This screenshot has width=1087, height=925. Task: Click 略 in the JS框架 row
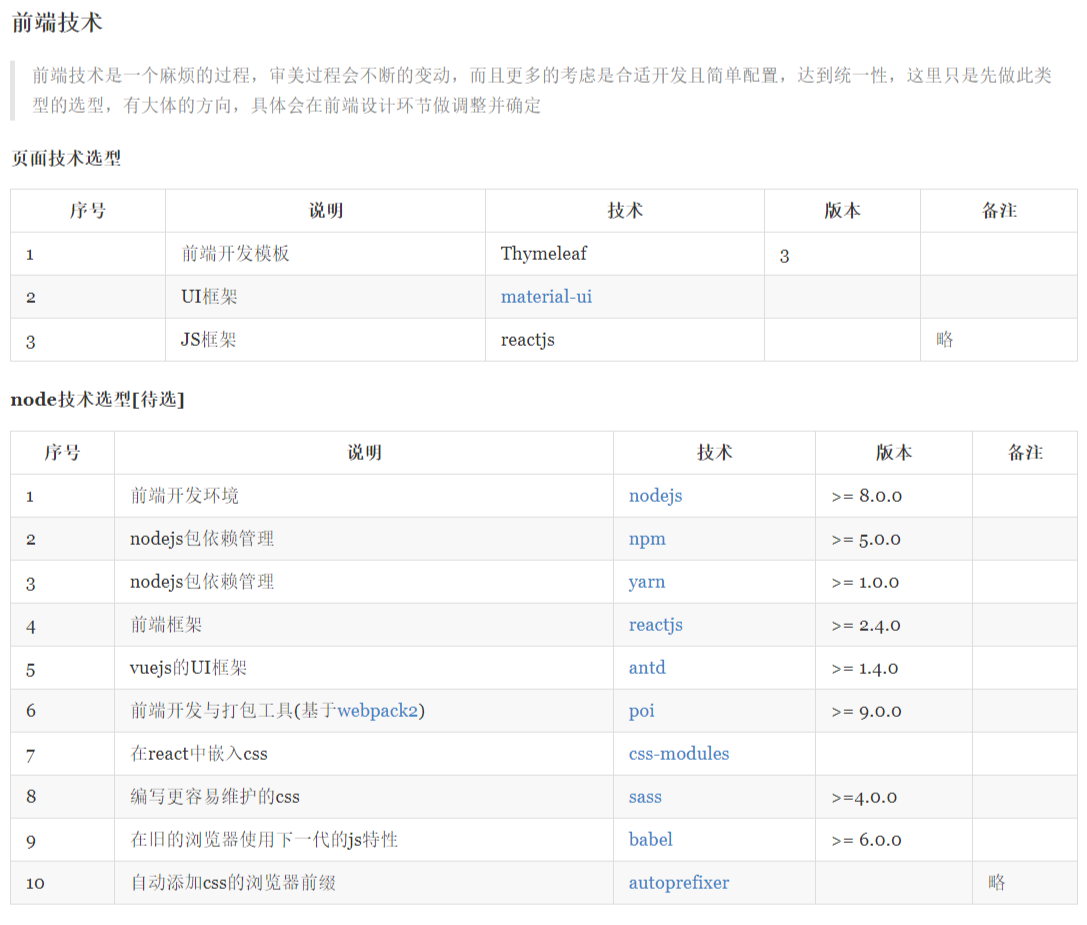[944, 340]
